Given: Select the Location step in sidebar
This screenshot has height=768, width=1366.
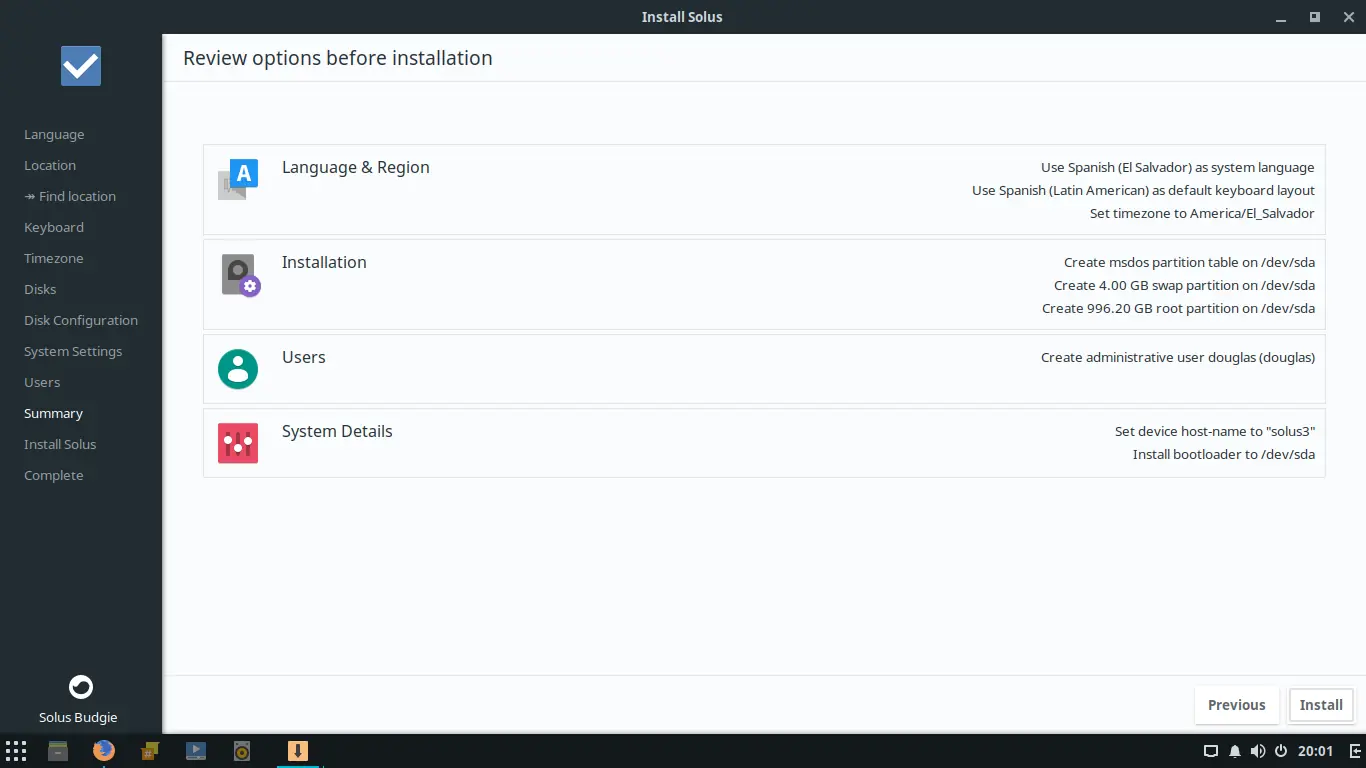Looking at the screenshot, I should click(x=50, y=166).
